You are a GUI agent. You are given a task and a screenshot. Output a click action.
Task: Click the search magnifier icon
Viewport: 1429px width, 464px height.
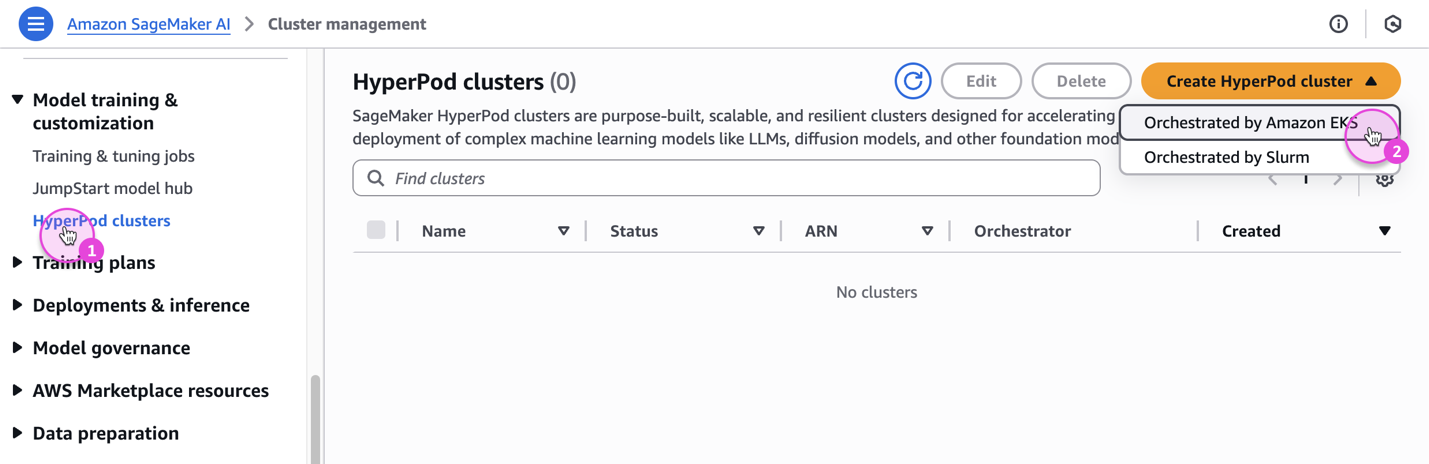(x=376, y=178)
